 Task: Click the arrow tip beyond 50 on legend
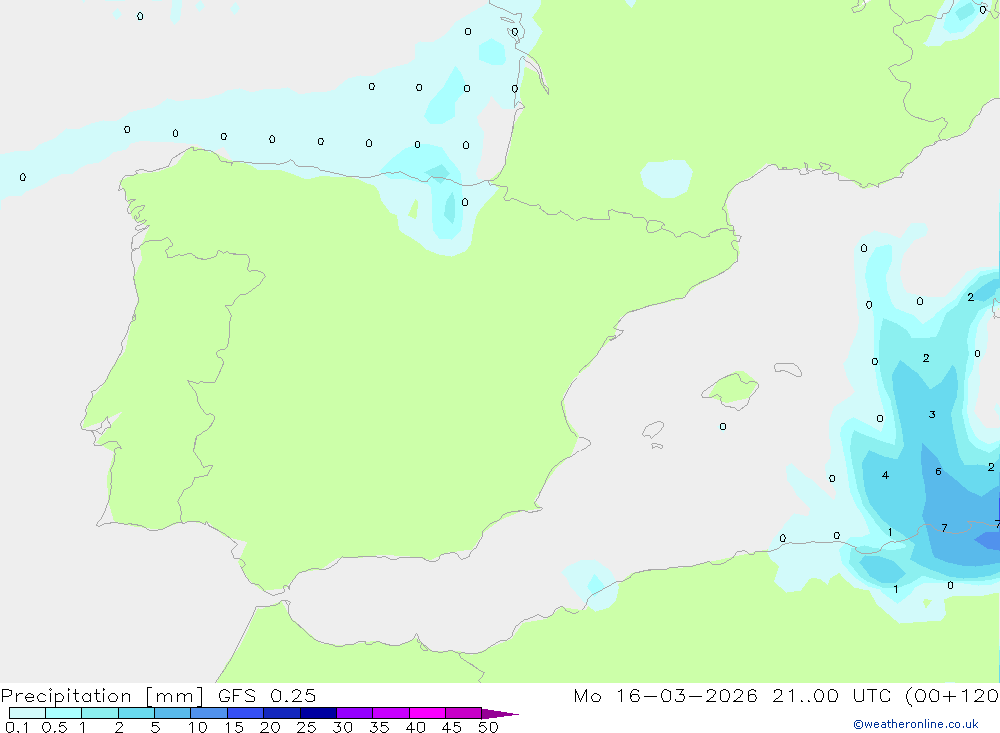click(x=501, y=713)
